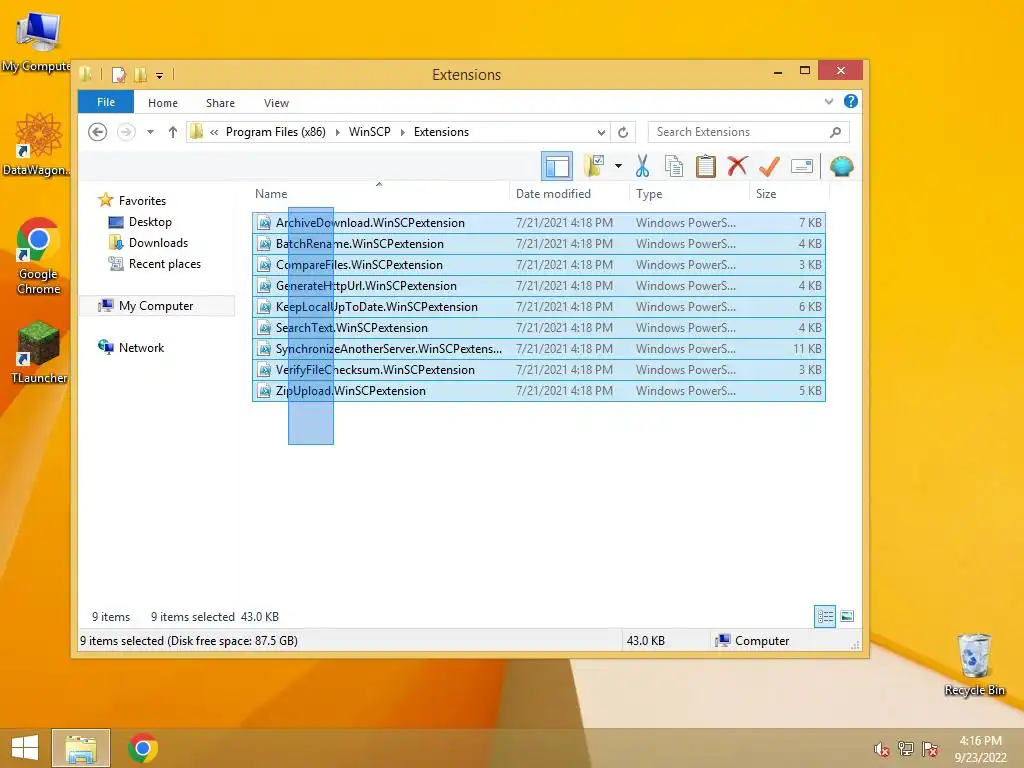Image resolution: width=1024 pixels, height=768 pixels.
Task: Paste from clipboard toolbar icon
Action: 705,166
